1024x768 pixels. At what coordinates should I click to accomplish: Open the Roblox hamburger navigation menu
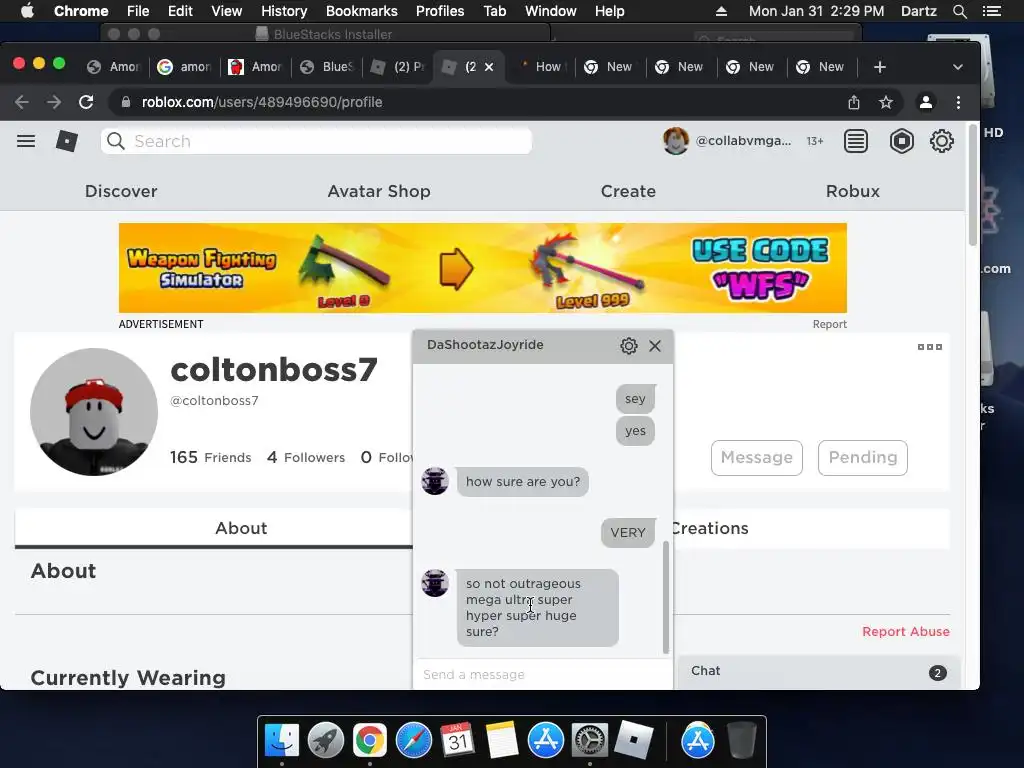(x=26, y=141)
